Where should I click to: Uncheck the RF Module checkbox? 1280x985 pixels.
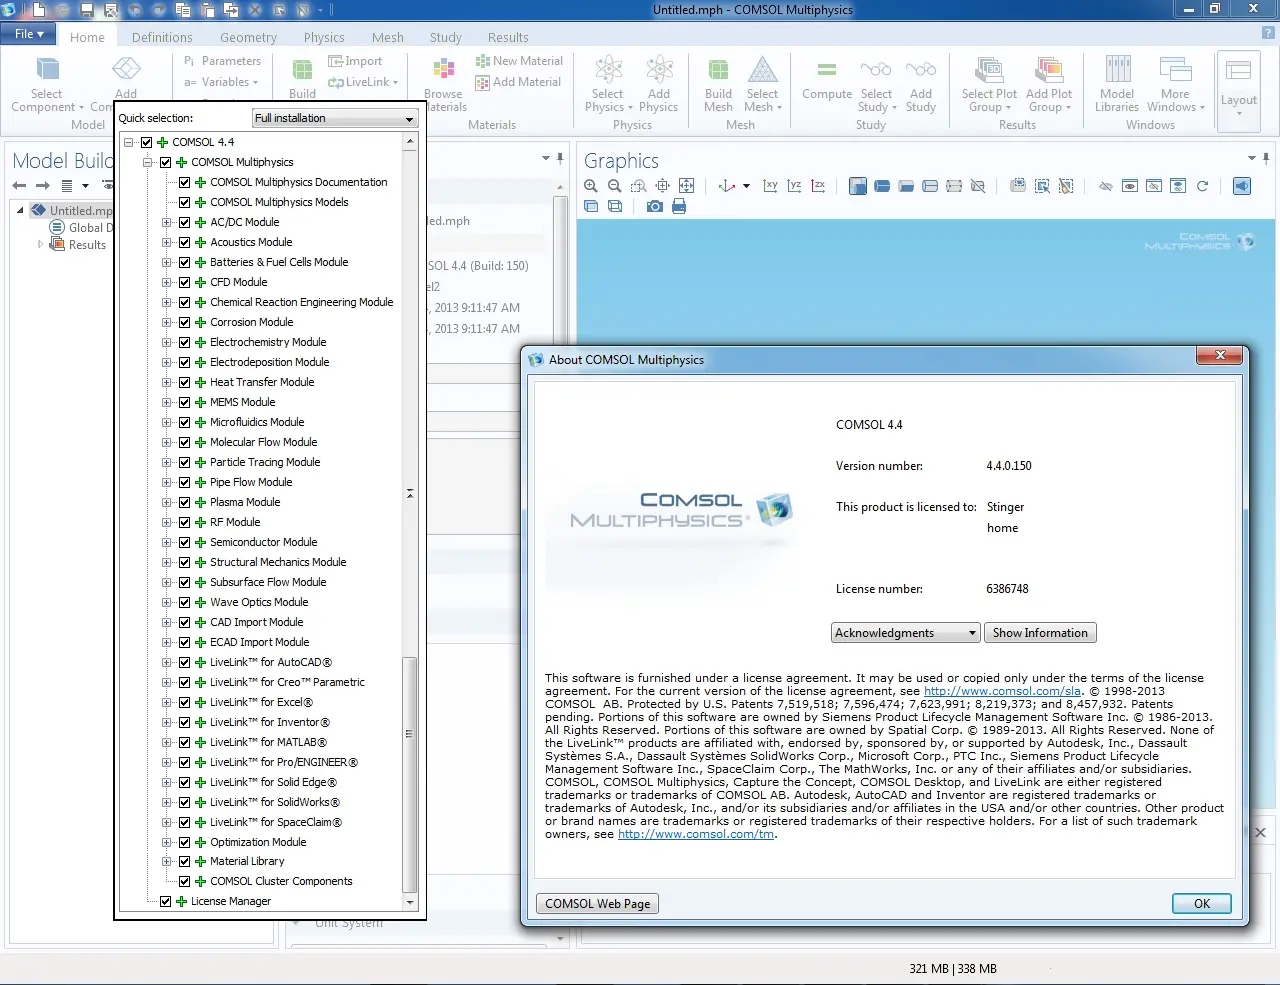pos(185,522)
